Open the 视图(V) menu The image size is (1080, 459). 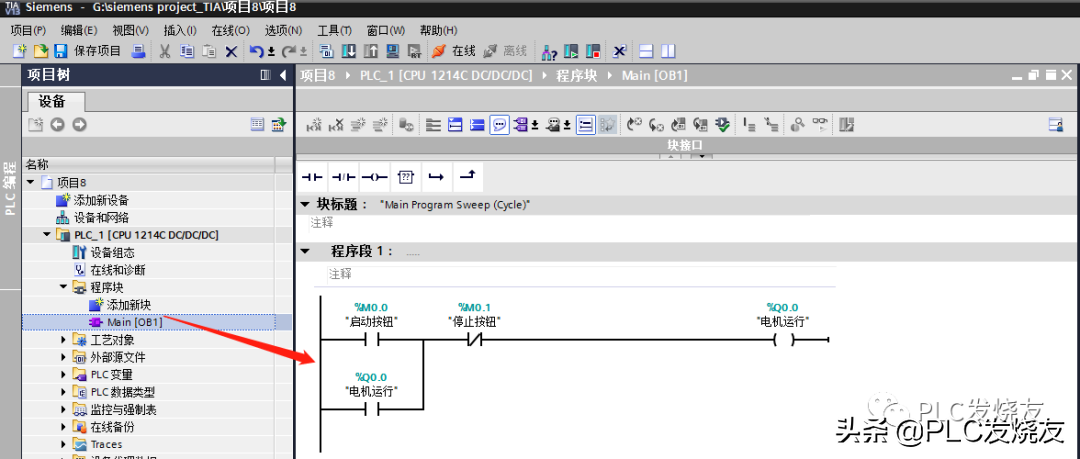click(130, 30)
